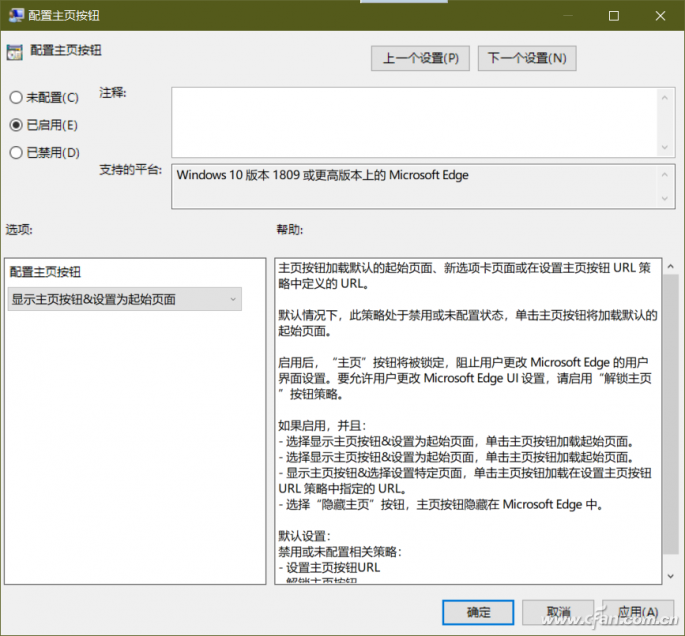Click help text 如果启用，并且:

point(322,425)
